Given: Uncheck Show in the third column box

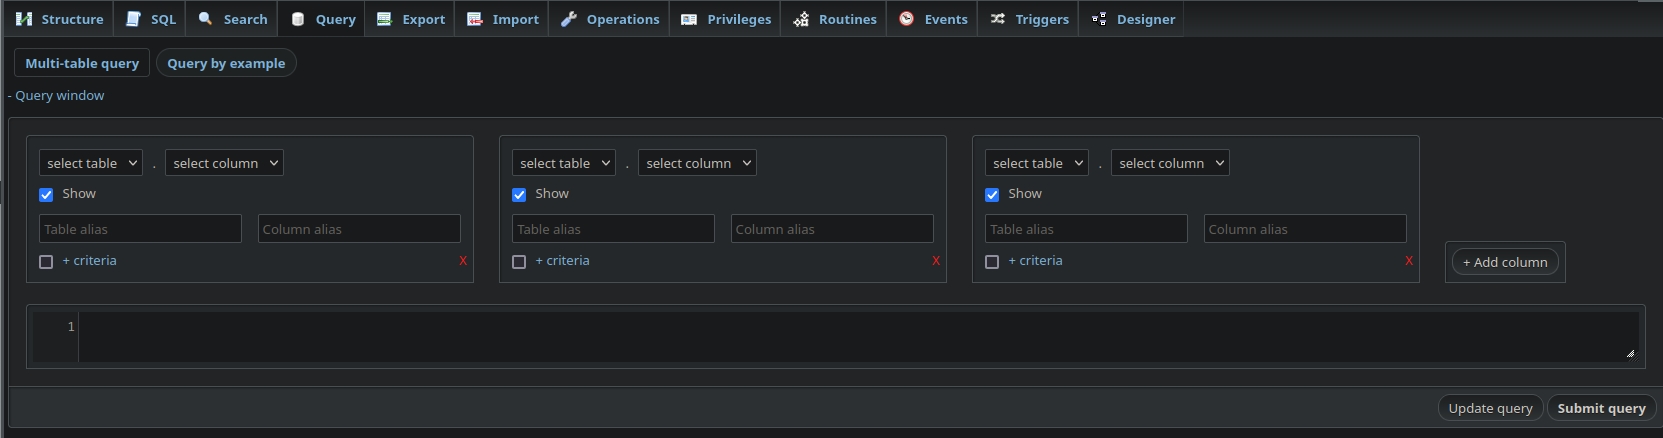Looking at the screenshot, I should click(x=992, y=195).
